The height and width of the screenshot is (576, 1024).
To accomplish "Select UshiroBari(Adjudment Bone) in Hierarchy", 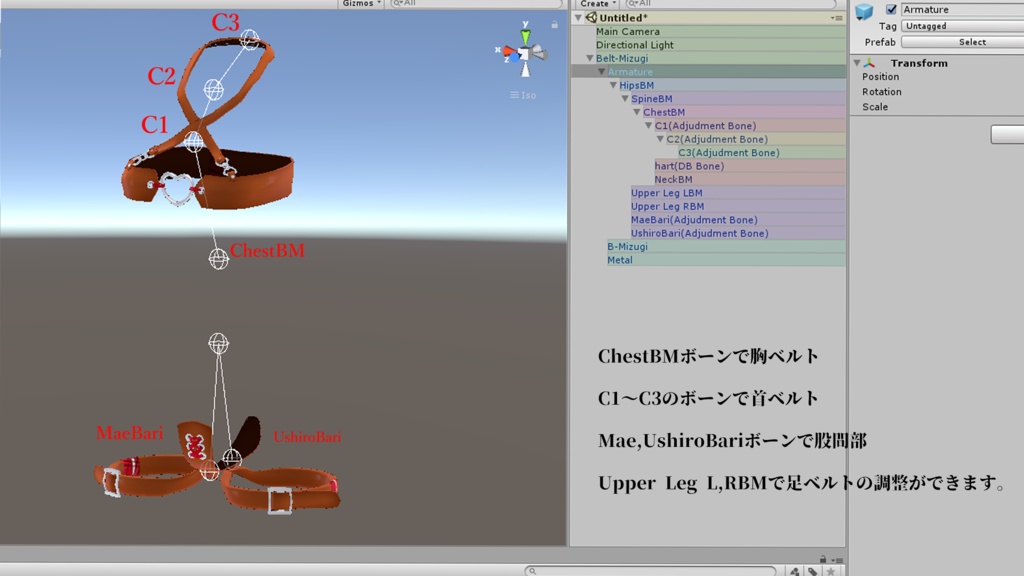I will tap(699, 233).
